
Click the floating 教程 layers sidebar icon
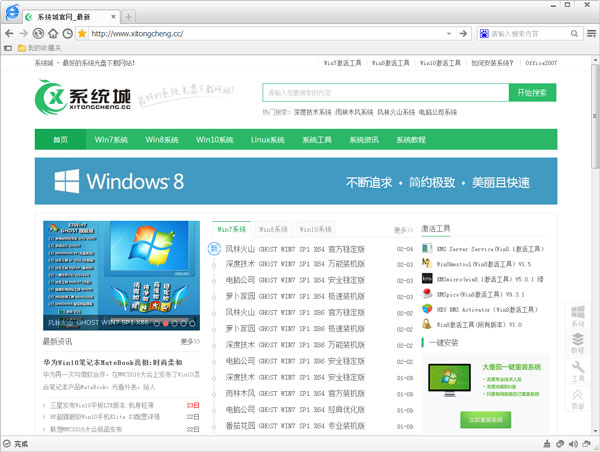pos(578,343)
